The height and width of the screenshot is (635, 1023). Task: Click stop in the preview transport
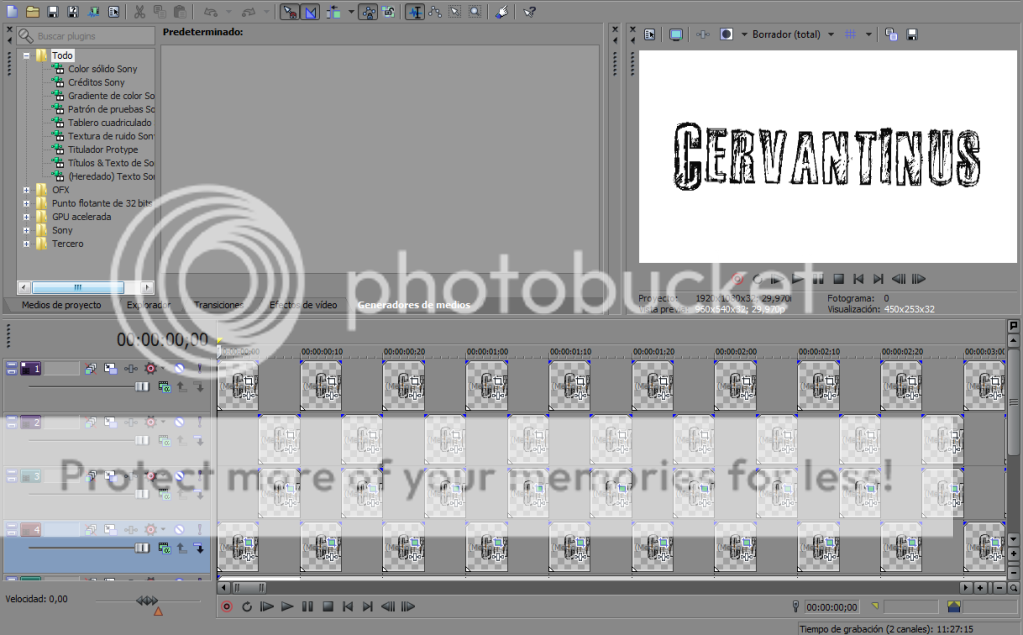pyautogui.click(x=839, y=279)
